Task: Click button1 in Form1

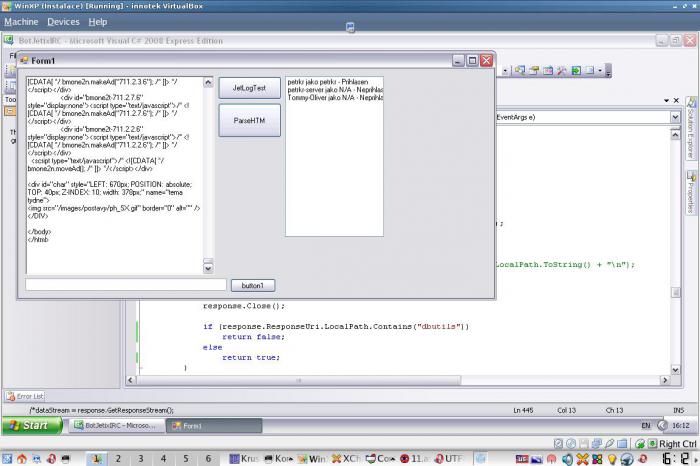Action: [253, 286]
